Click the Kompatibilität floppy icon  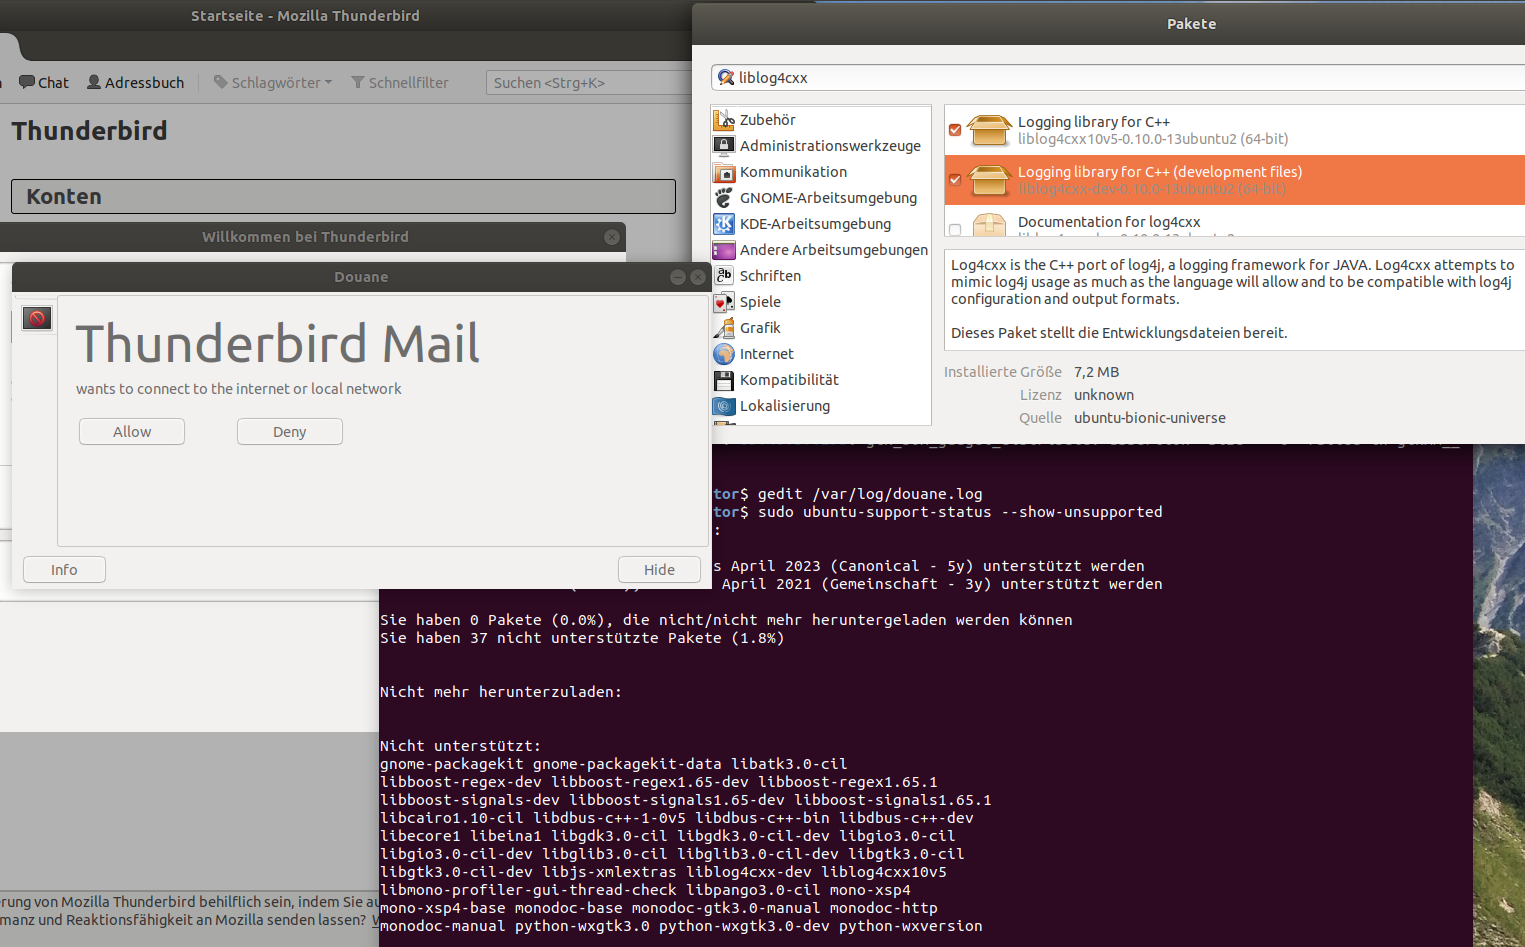coord(724,380)
